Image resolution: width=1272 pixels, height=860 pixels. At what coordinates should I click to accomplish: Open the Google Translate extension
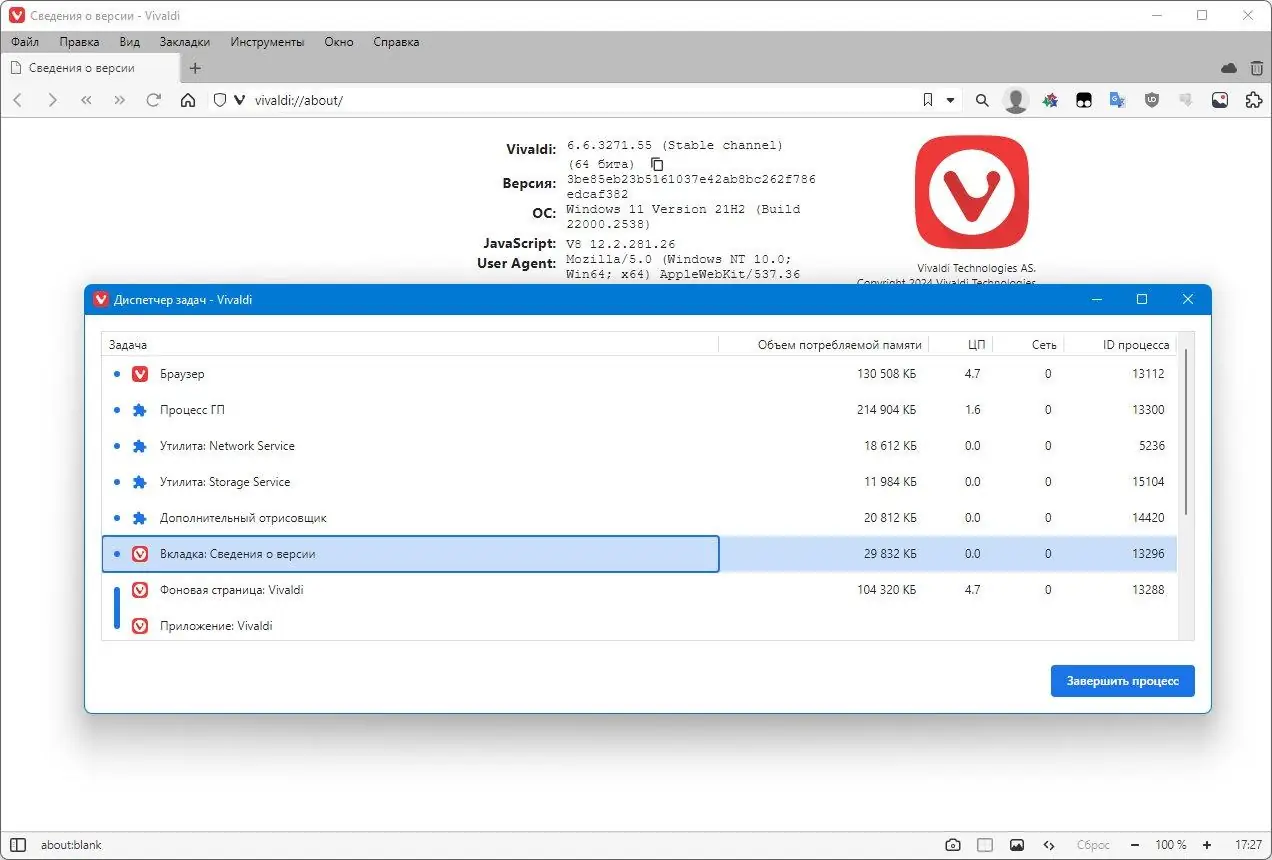[1118, 100]
